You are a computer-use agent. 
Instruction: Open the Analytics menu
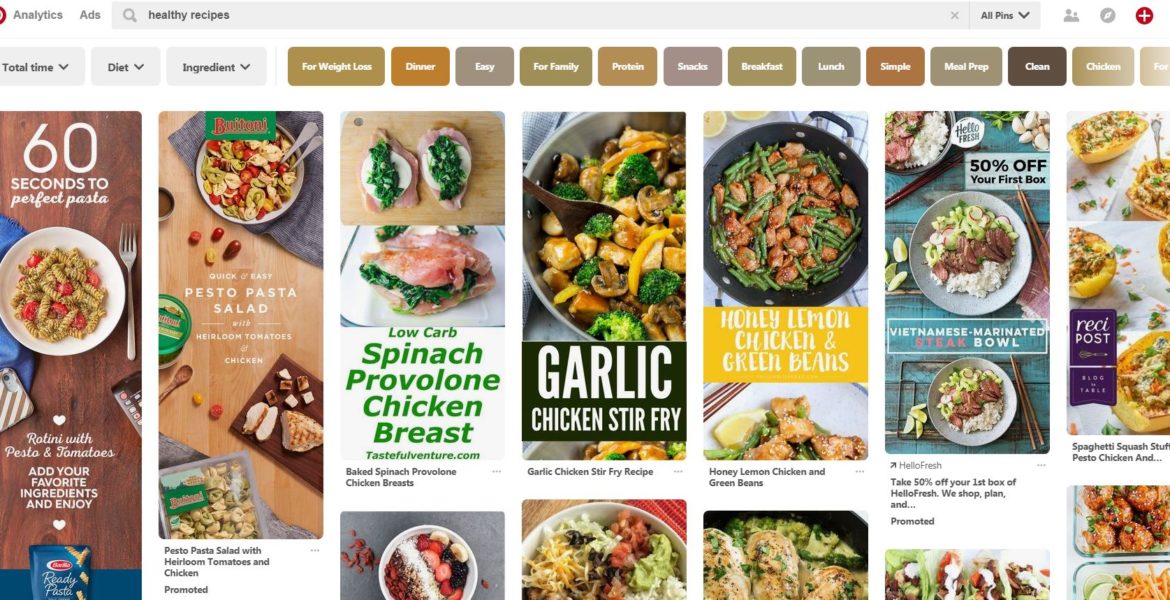[38, 15]
